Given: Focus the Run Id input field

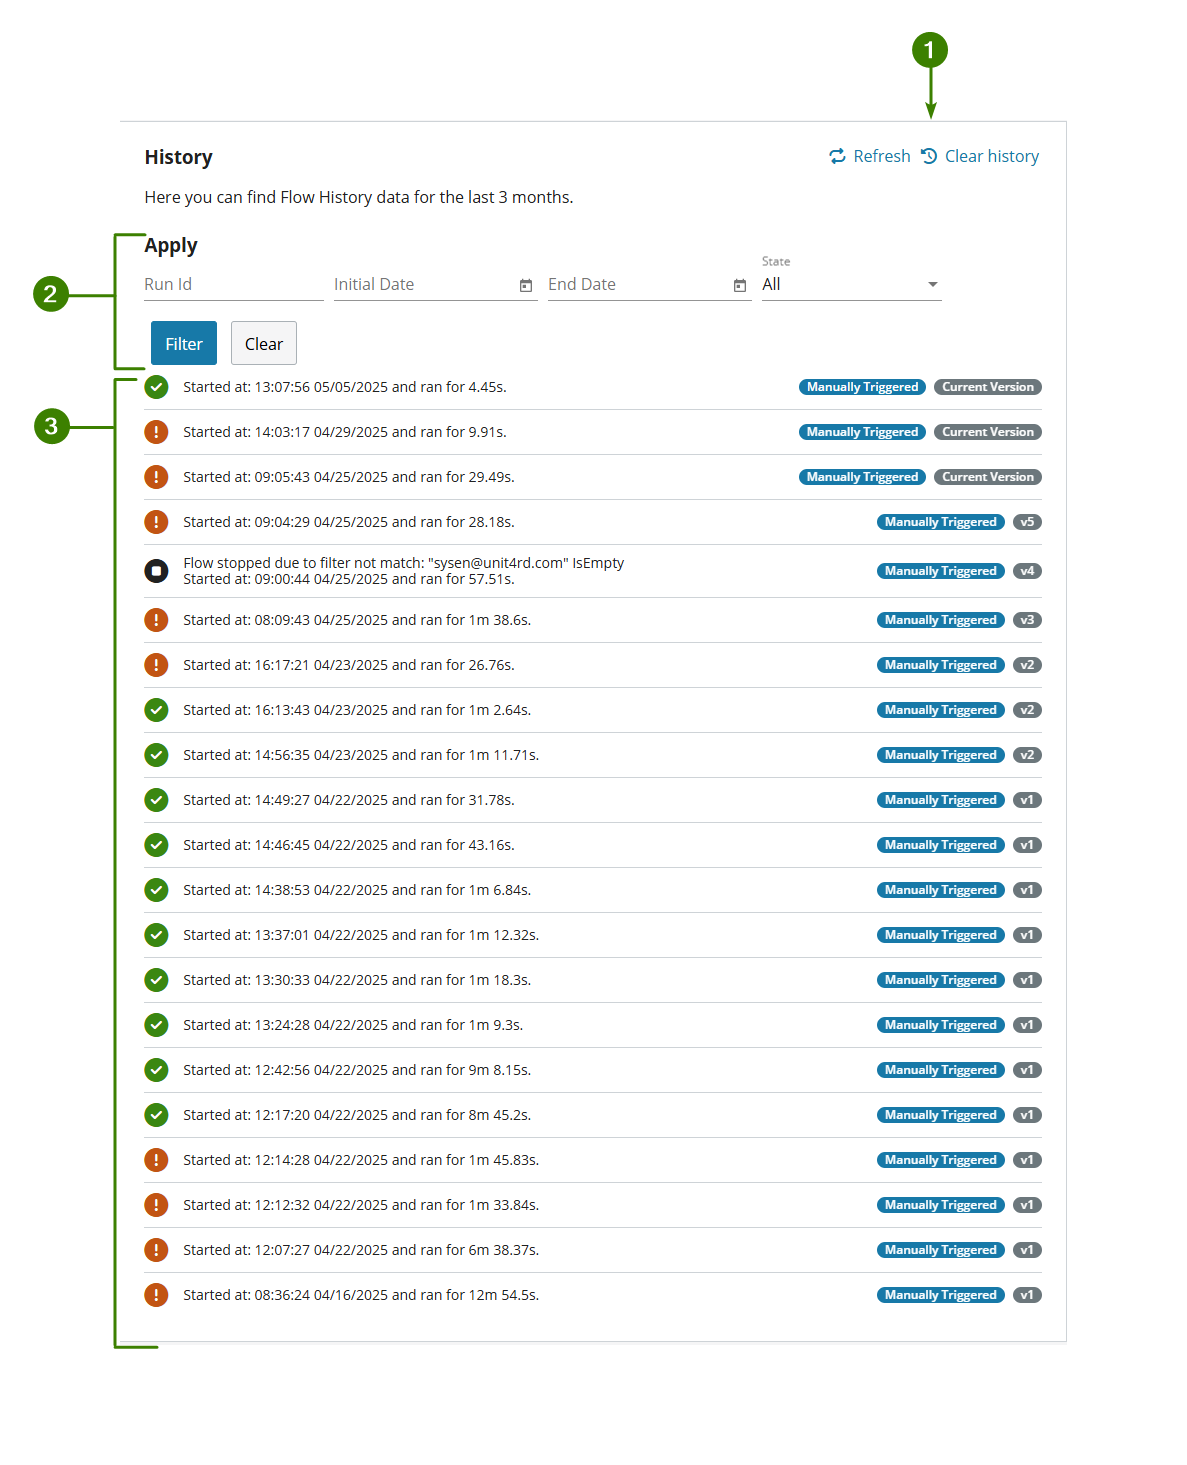Looking at the screenshot, I should (x=233, y=285).
